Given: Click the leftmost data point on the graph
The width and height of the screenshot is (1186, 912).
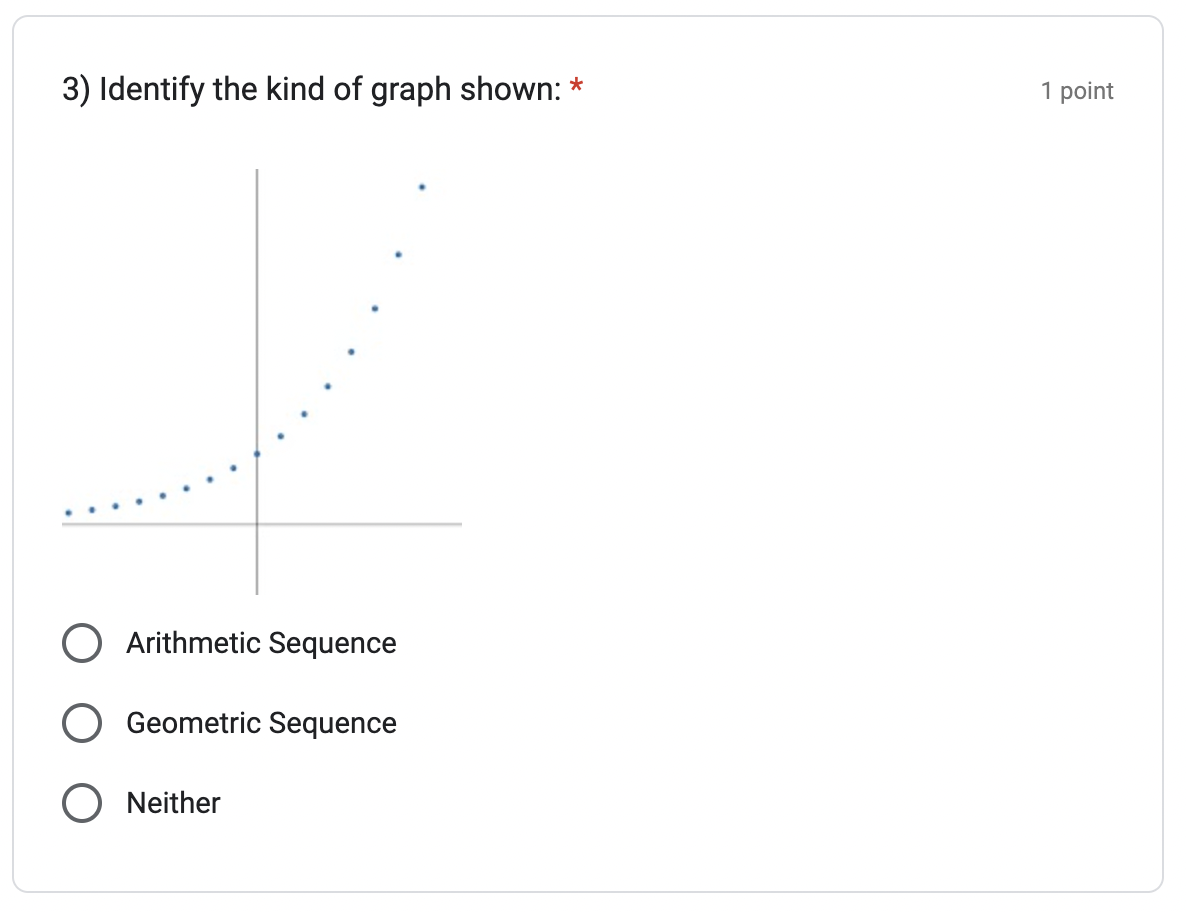Looking at the screenshot, I should point(68,512).
